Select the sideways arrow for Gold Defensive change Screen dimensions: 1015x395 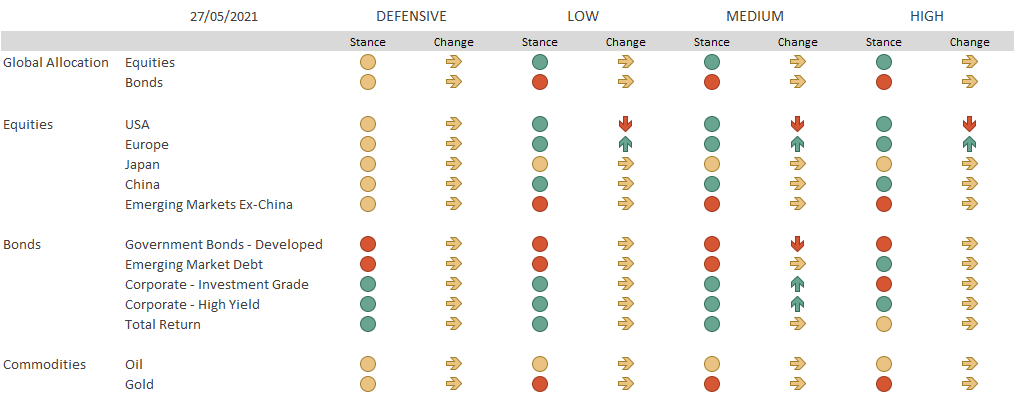pyautogui.click(x=454, y=384)
